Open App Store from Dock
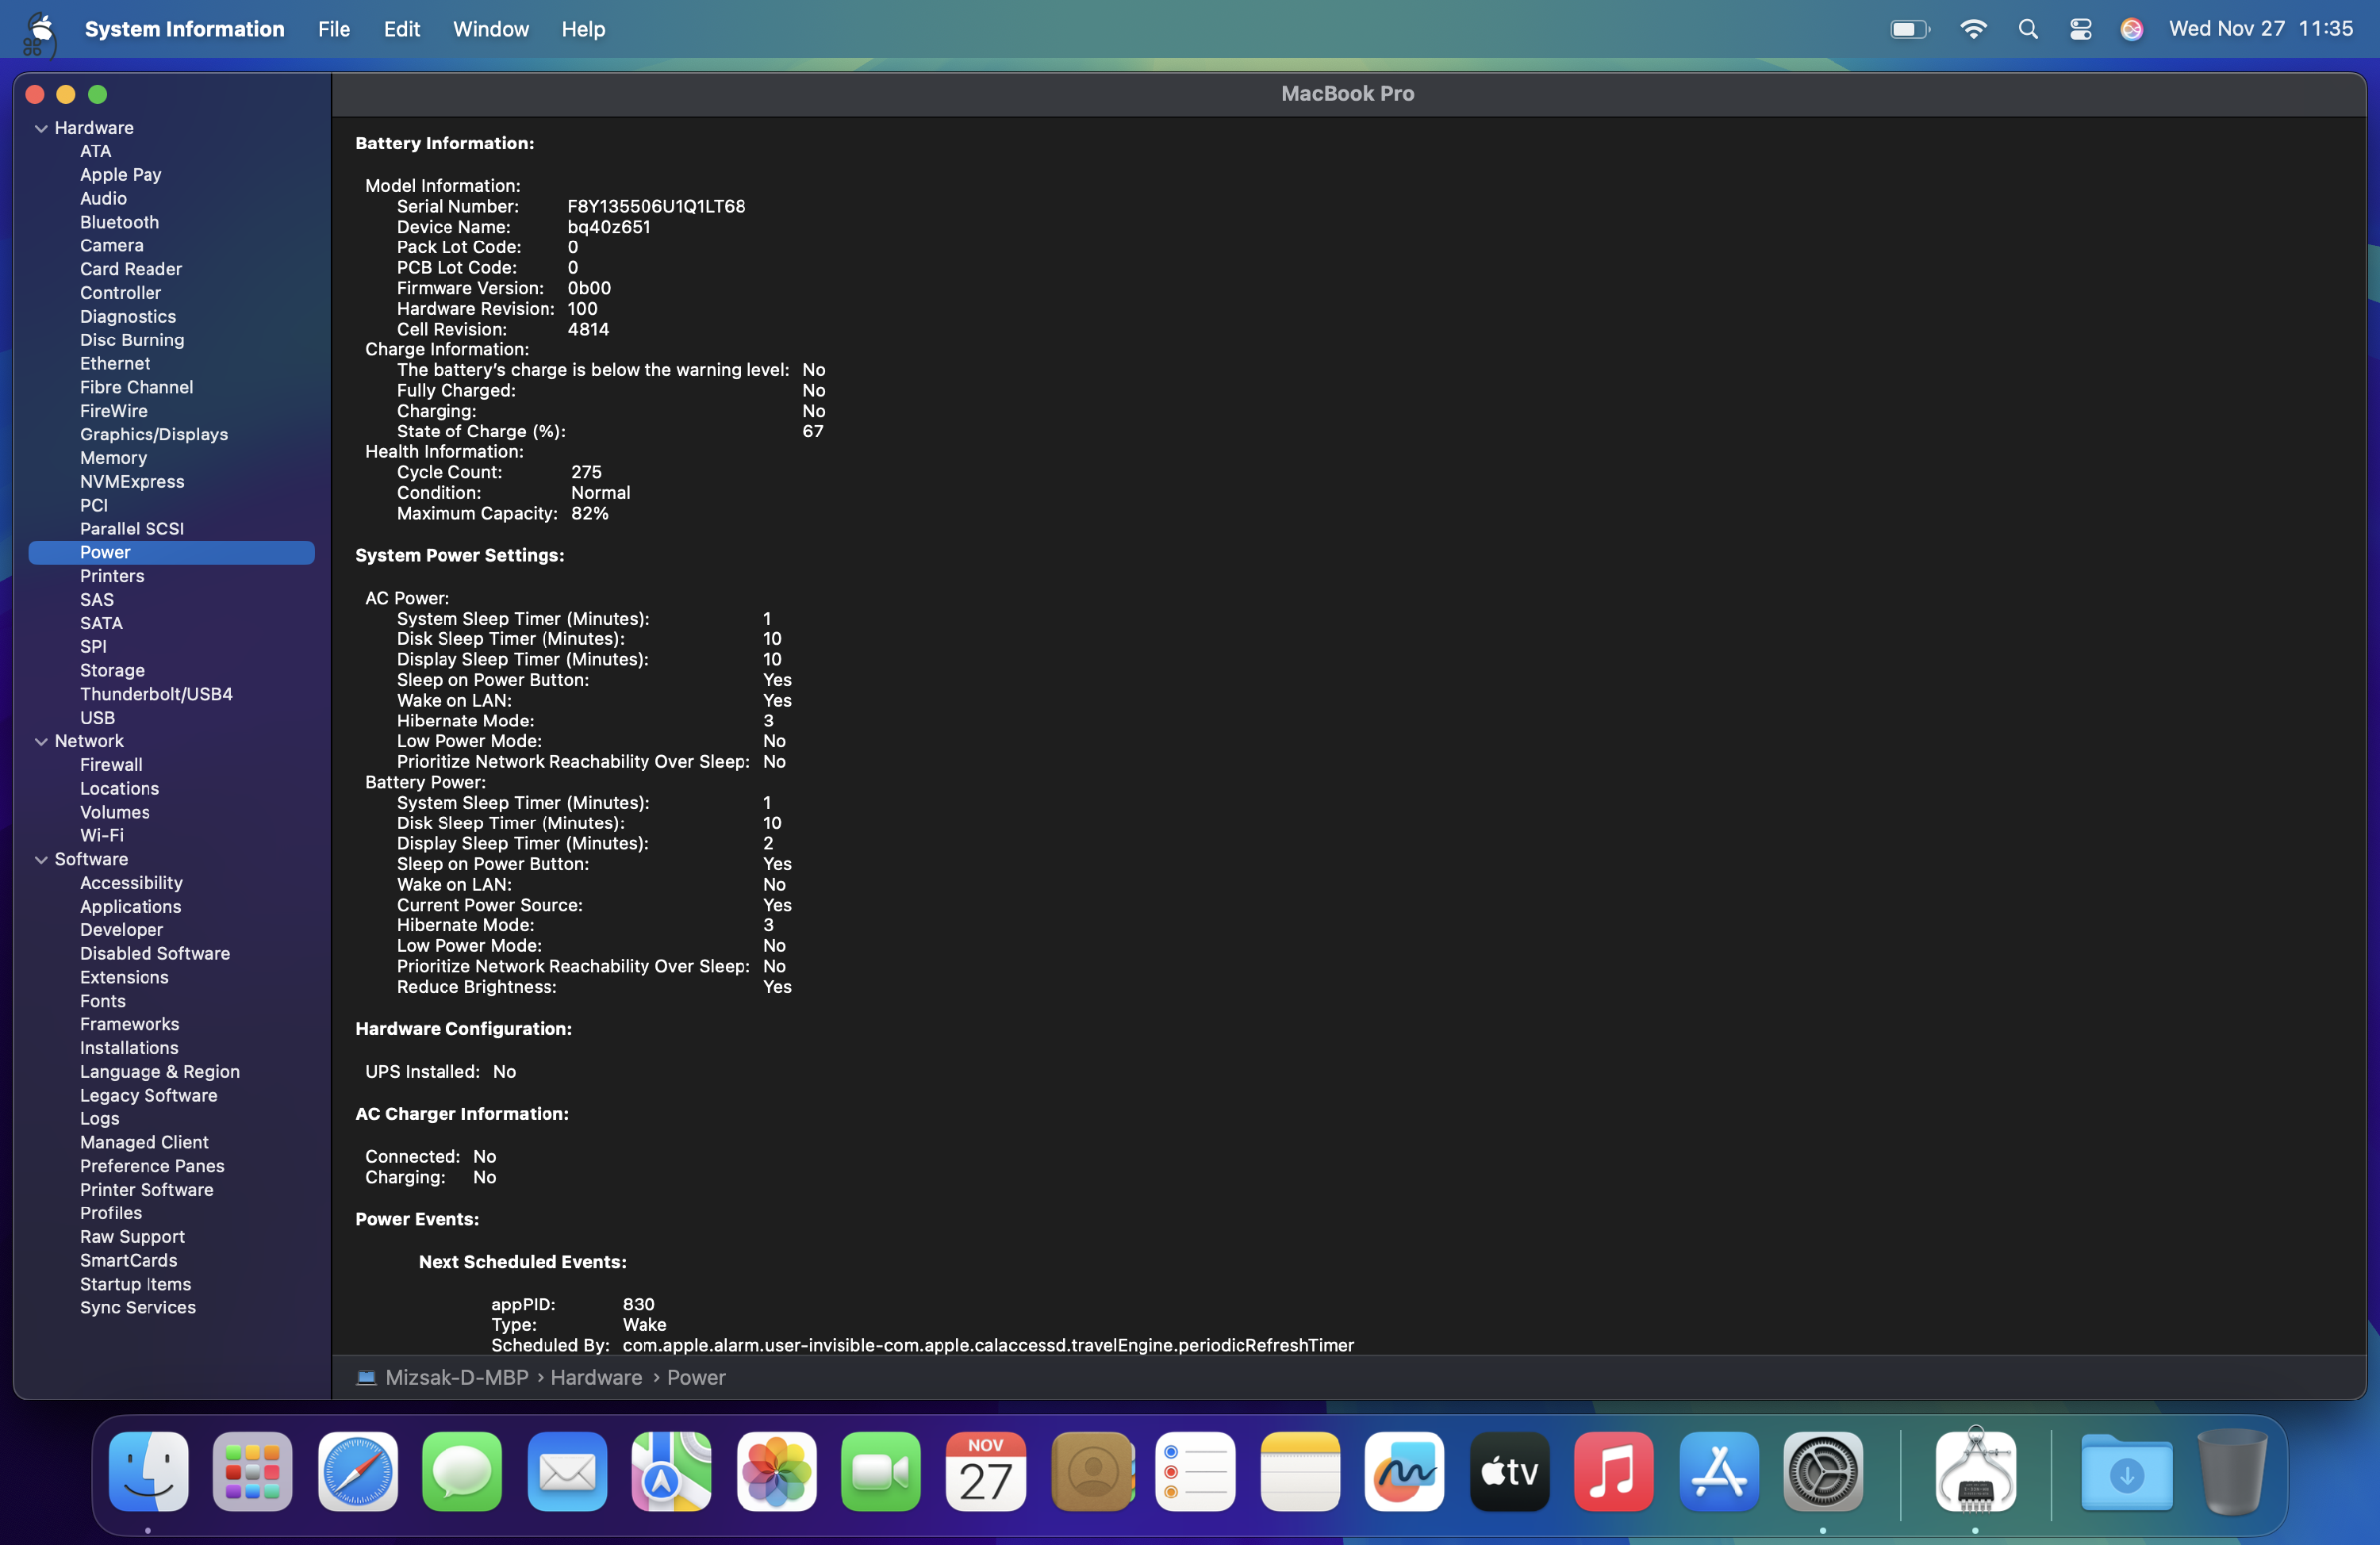The height and width of the screenshot is (1545, 2380). tap(1719, 1471)
